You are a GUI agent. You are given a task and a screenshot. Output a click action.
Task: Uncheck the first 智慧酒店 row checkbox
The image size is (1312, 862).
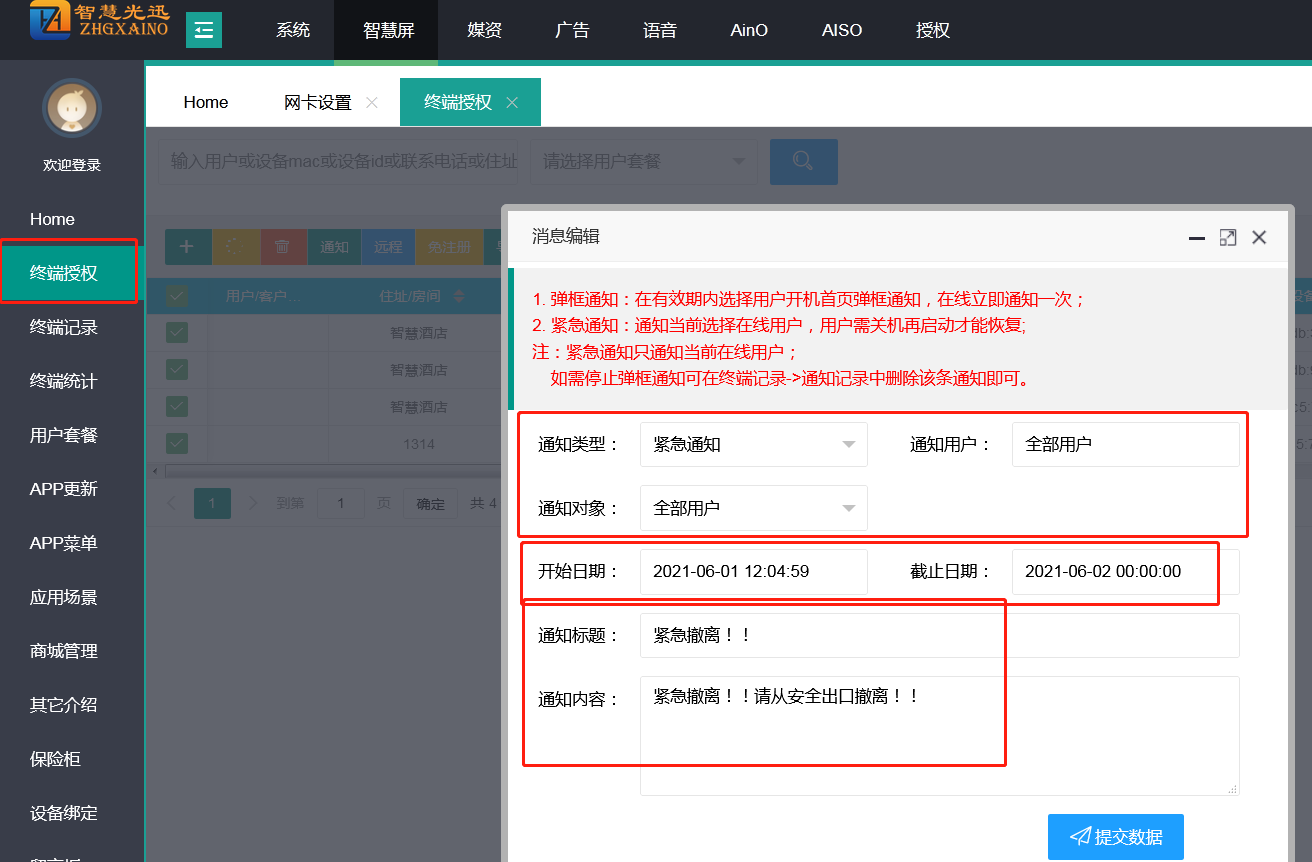[x=177, y=333]
